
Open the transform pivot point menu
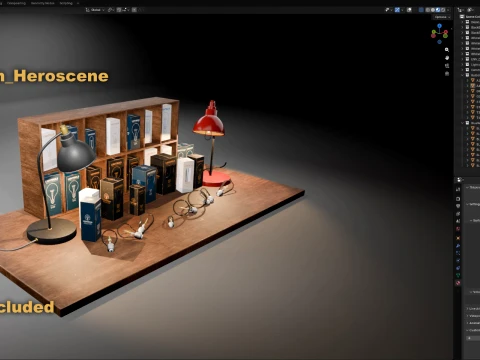[x=111, y=10]
